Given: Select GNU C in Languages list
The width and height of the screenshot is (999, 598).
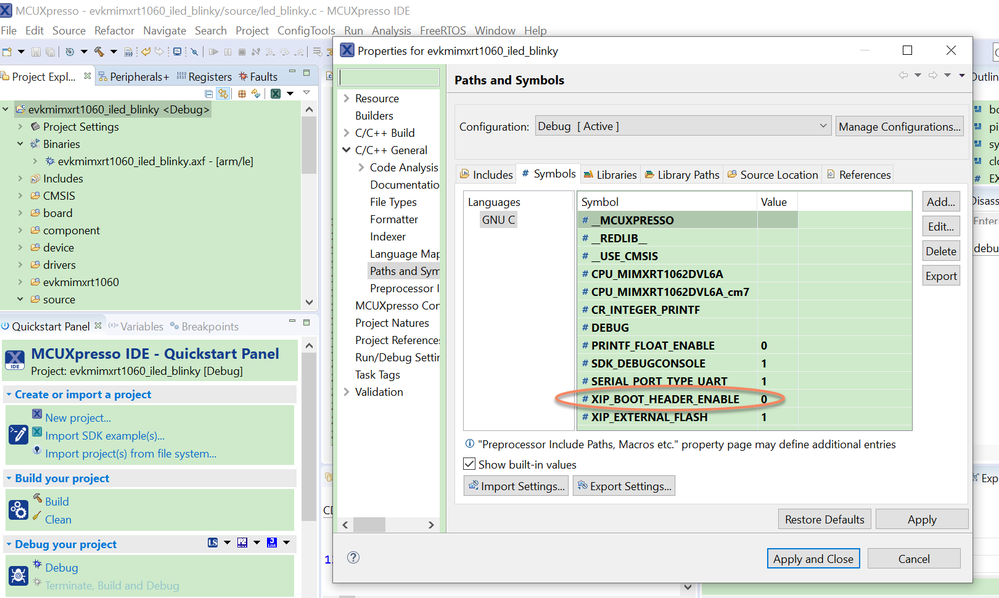Looking at the screenshot, I should [x=498, y=220].
